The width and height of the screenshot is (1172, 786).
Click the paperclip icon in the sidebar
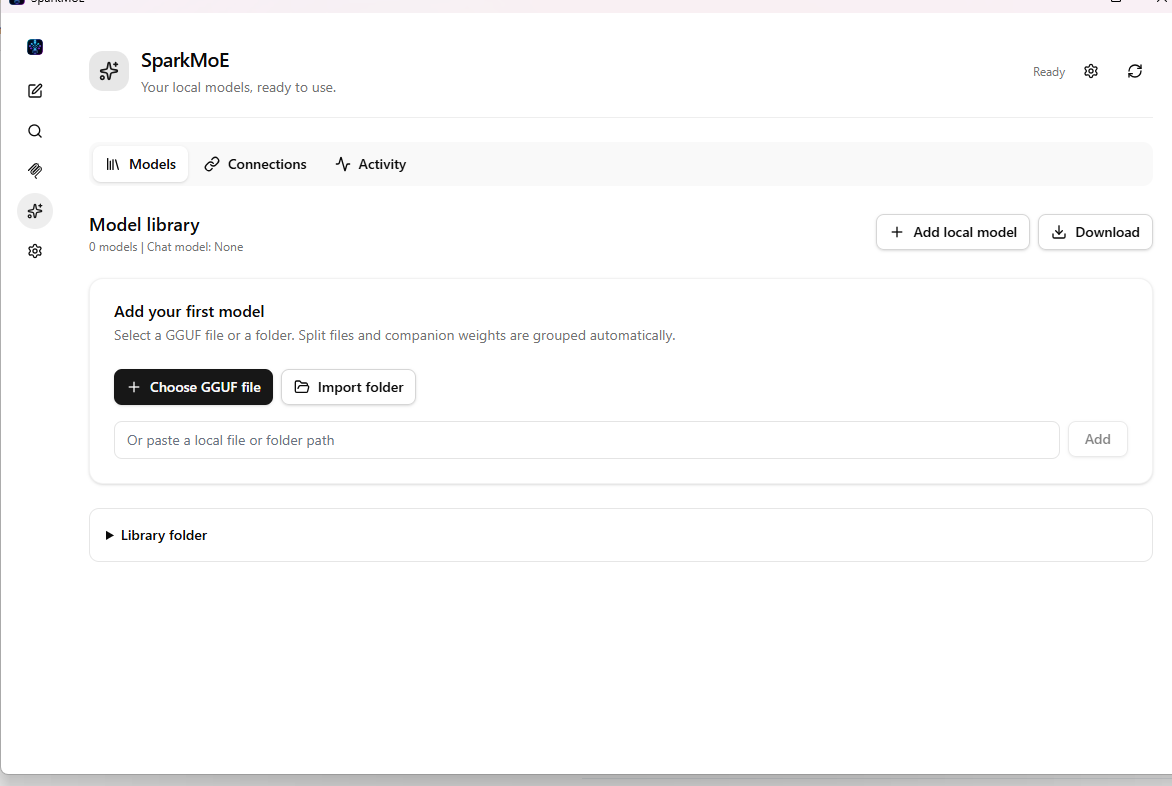point(35,171)
